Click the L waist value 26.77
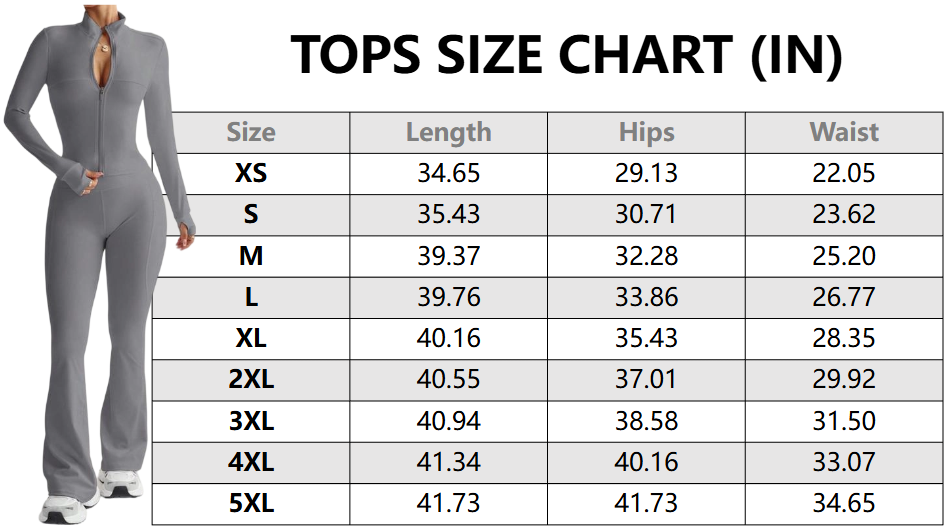 pyautogui.click(x=843, y=297)
